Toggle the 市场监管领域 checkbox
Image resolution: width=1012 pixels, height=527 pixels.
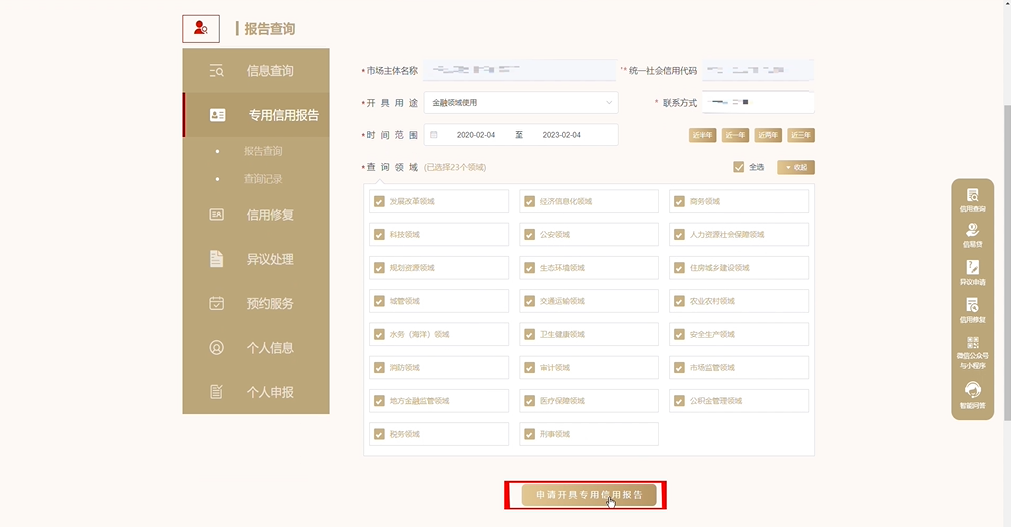680,368
